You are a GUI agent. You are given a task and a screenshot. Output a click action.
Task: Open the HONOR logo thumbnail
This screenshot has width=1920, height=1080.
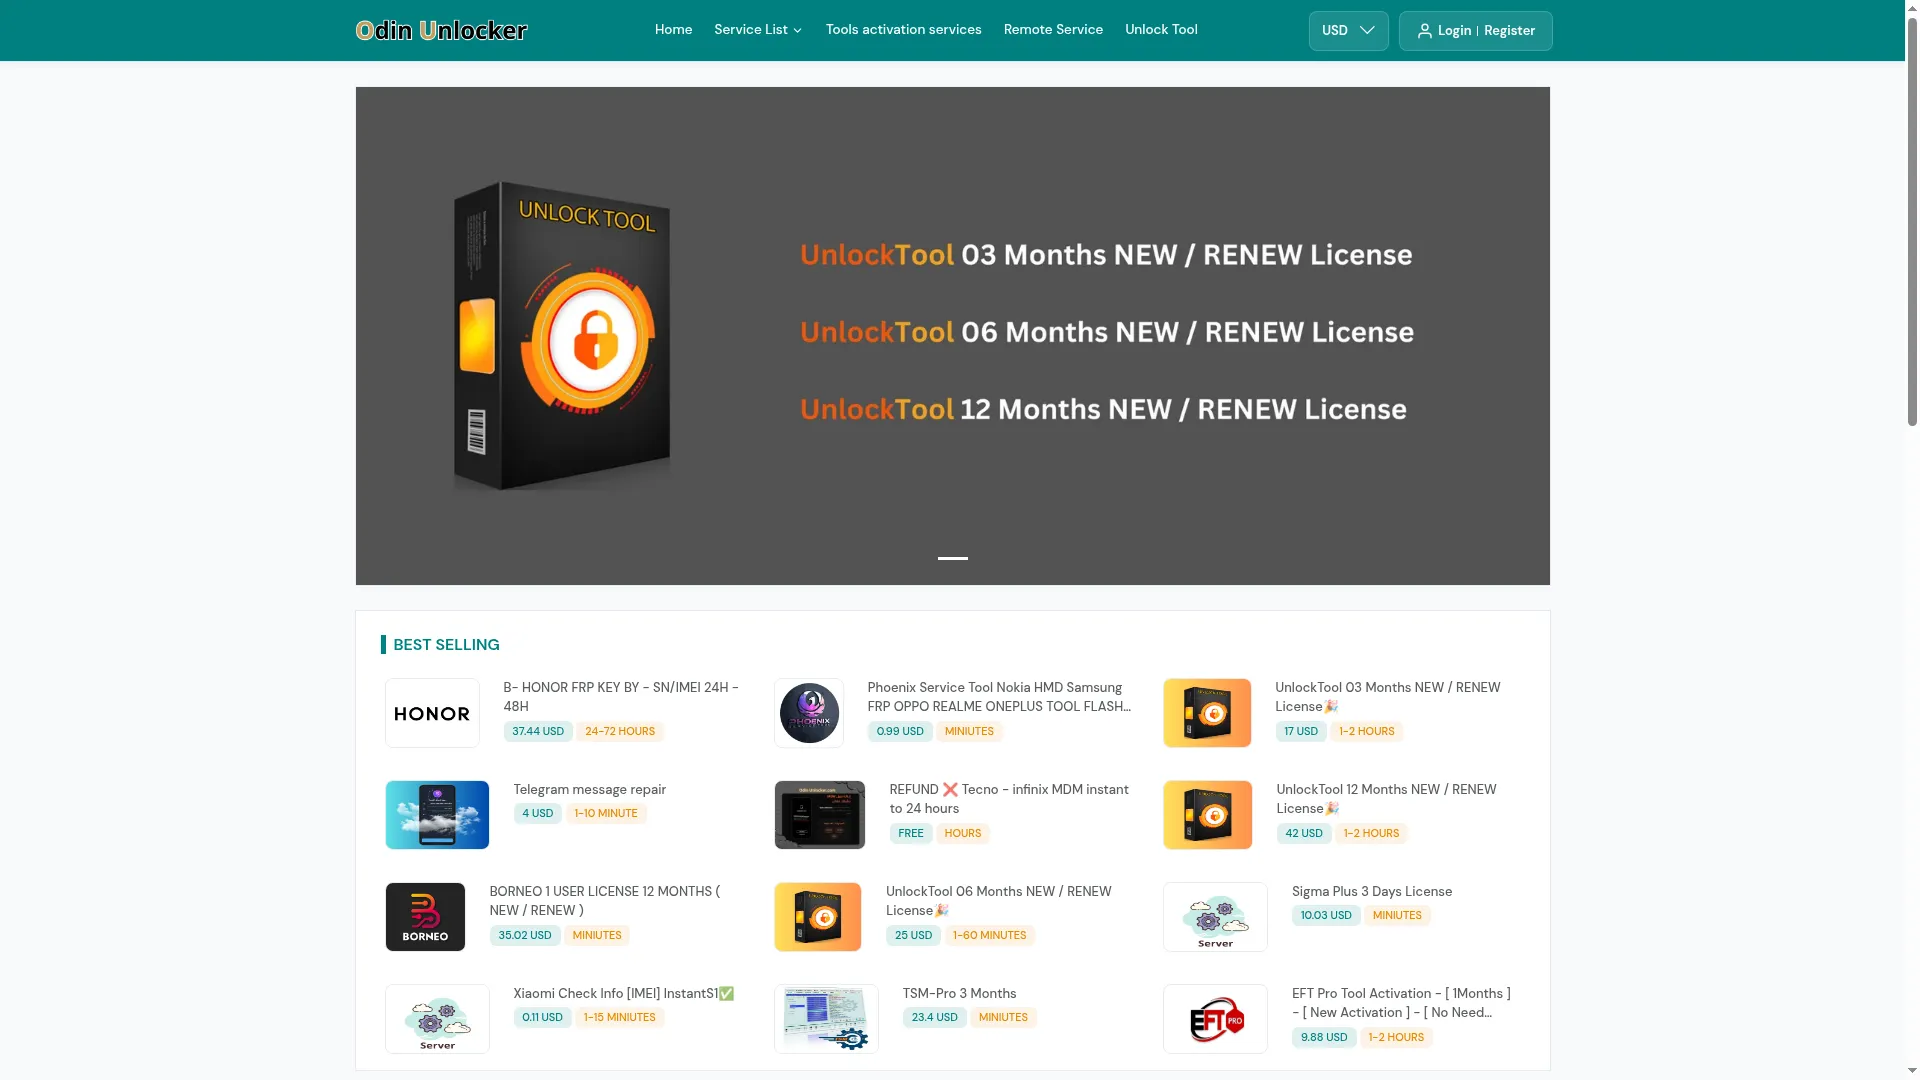click(432, 713)
